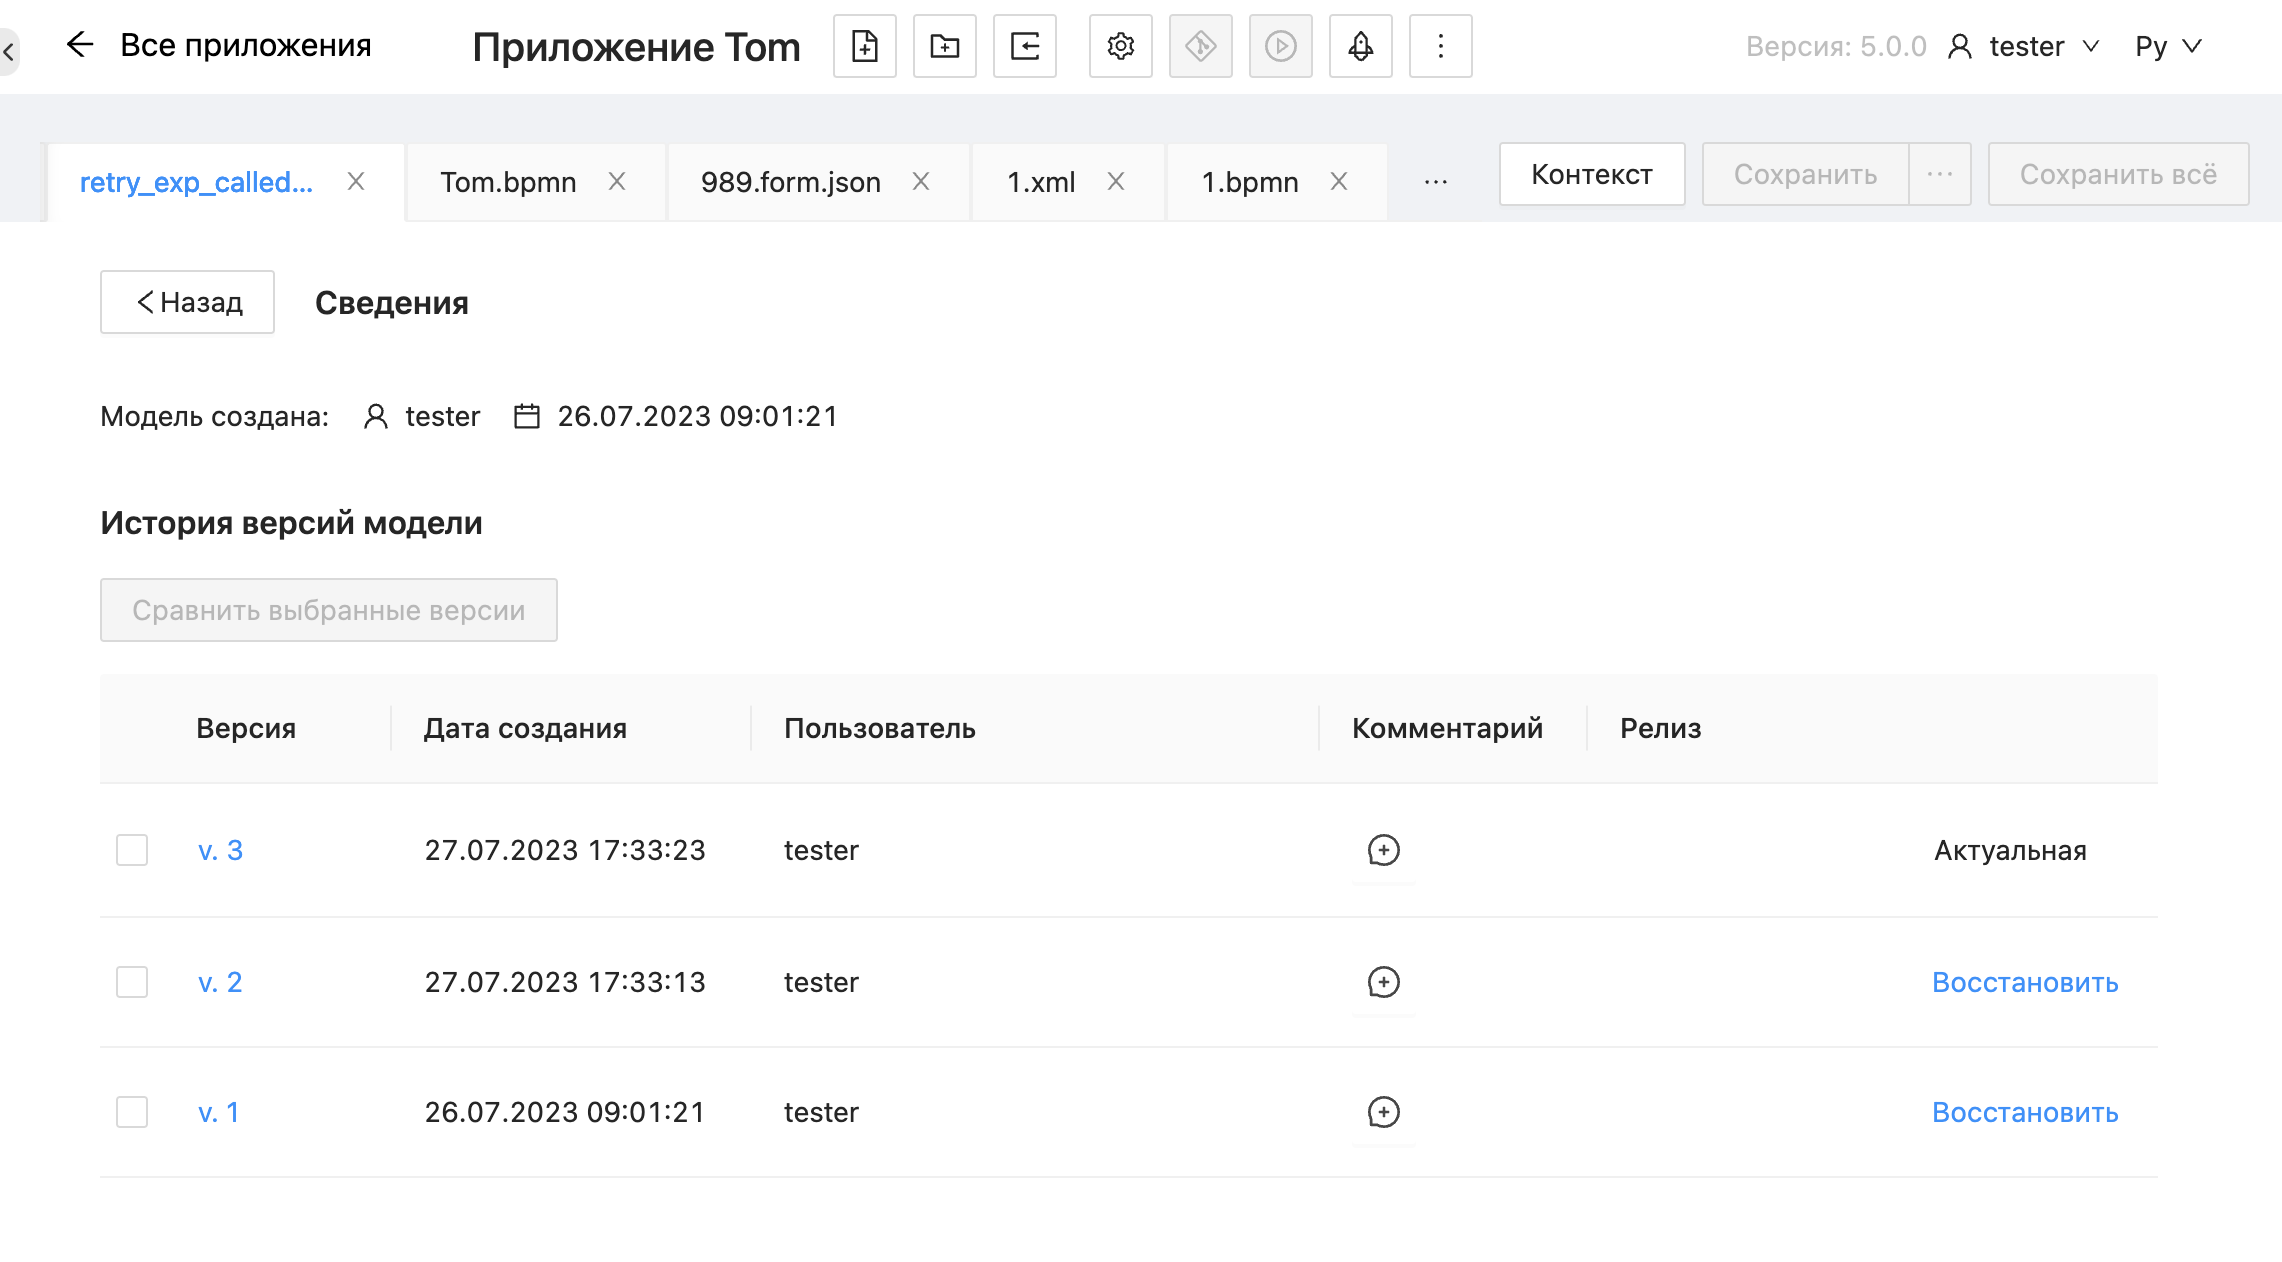Click the new file icon in toolbar
Image resolution: width=2282 pixels, height=1262 pixels.
click(864, 46)
